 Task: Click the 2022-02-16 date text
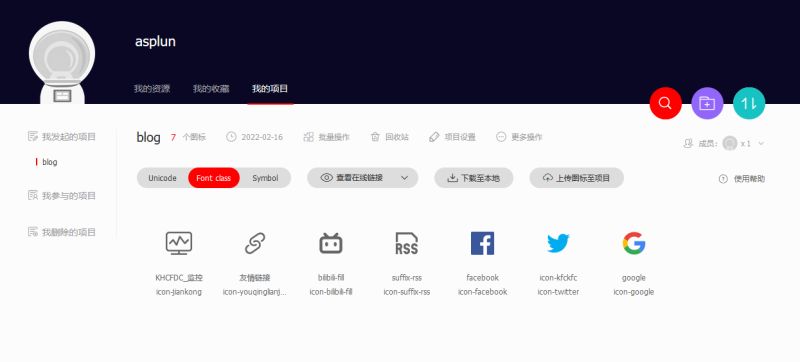pos(262,137)
